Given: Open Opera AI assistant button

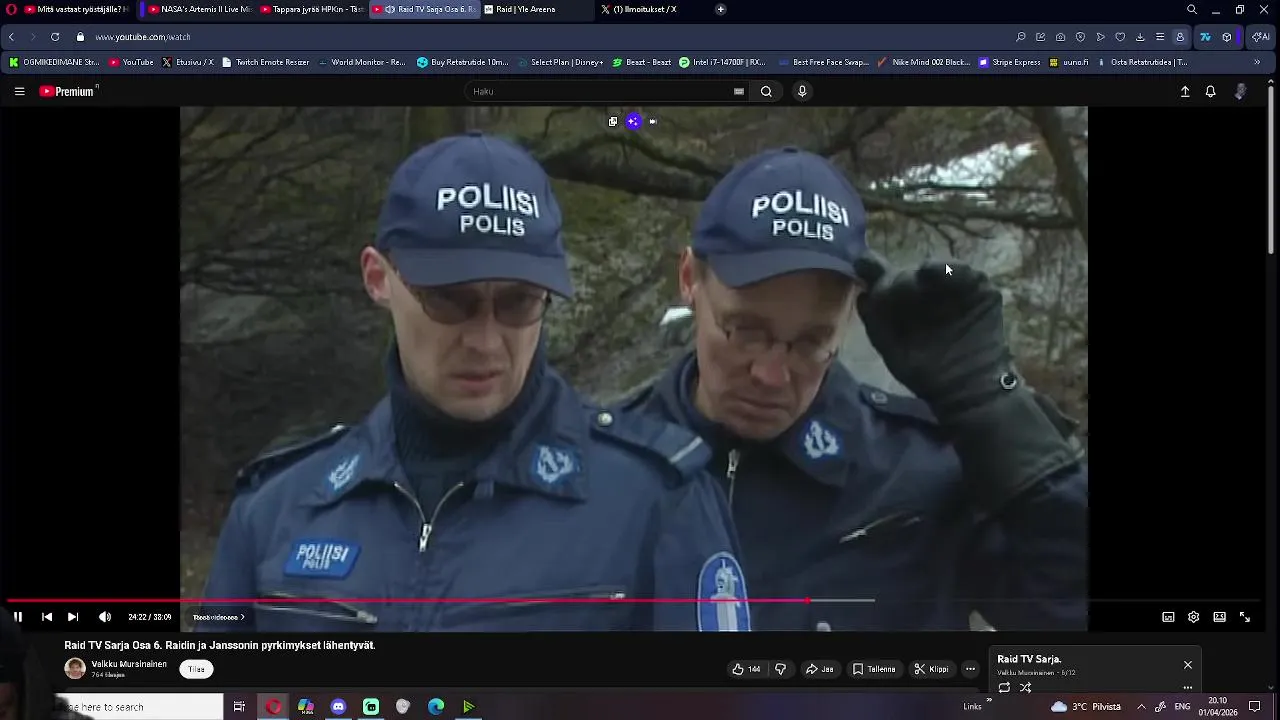Looking at the screenshot, I should coord(1261,37).
